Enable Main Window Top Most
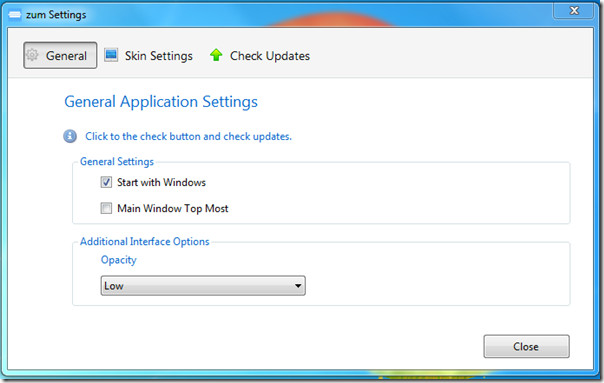 (x=106, y=208)
